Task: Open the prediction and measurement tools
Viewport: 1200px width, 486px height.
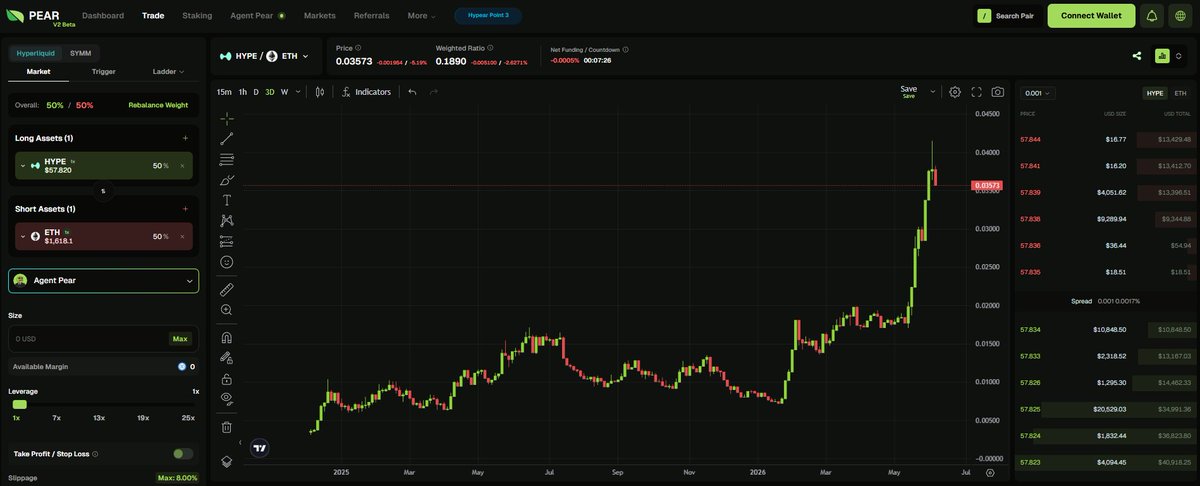Action: coord(227,241)
